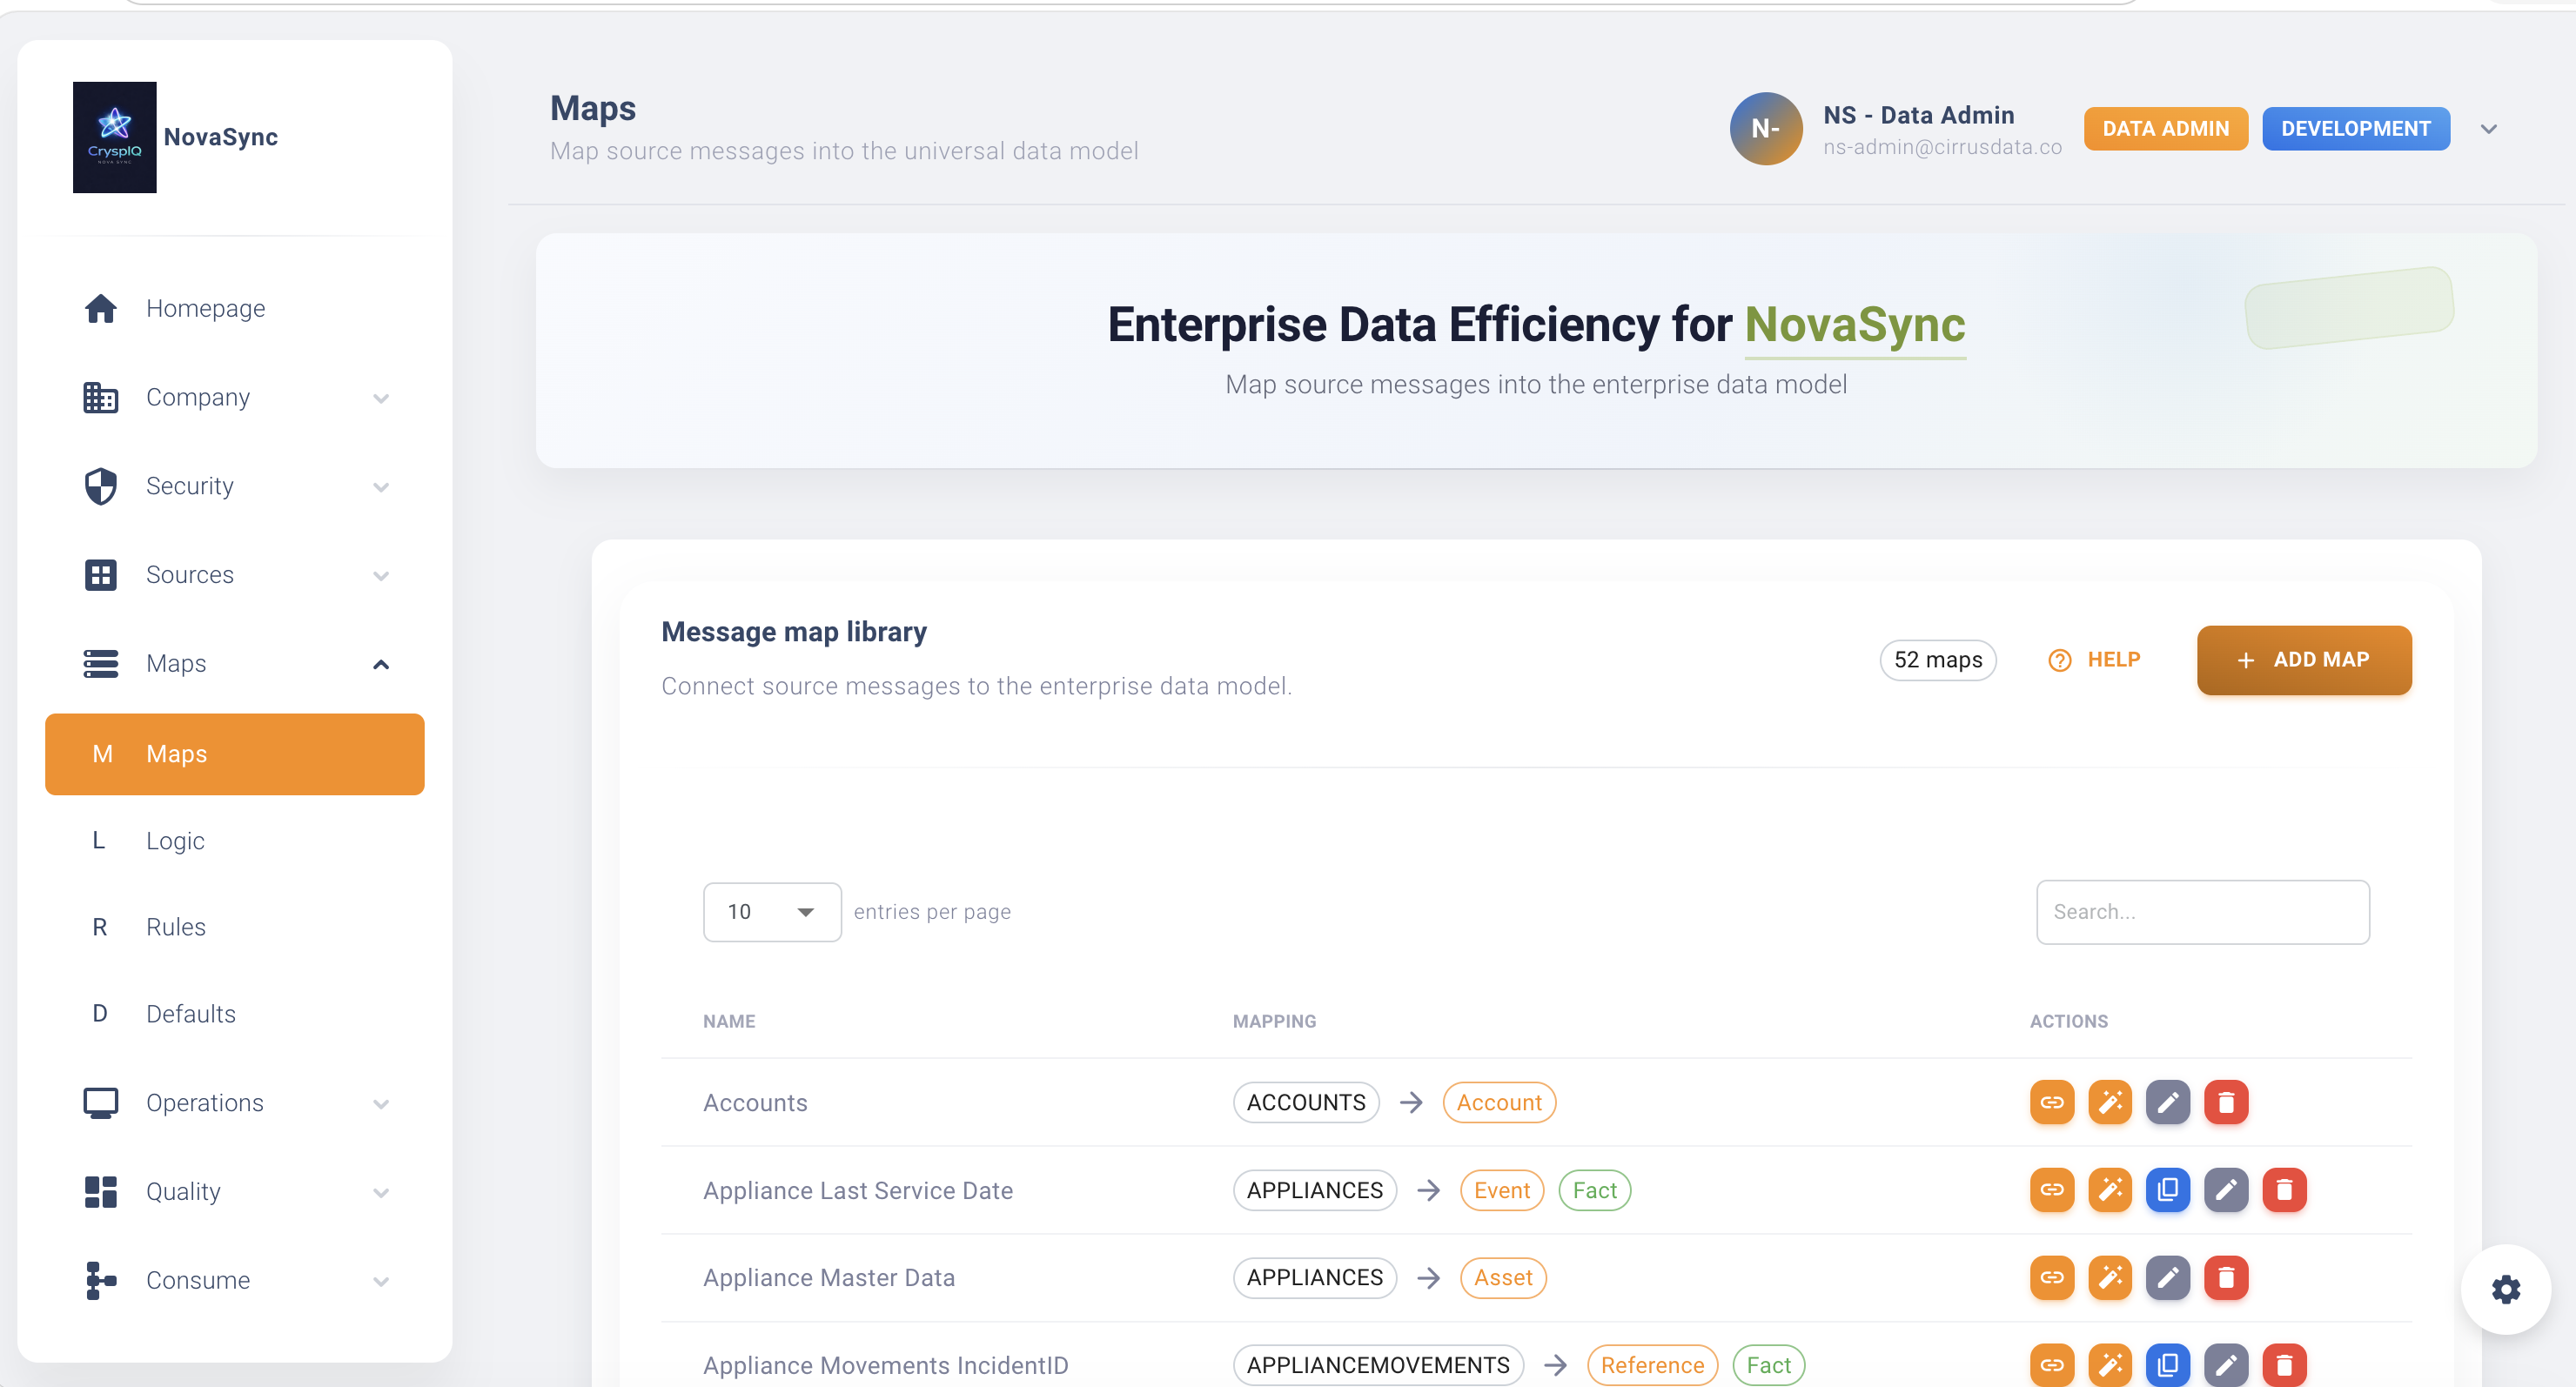The width and height of the screenshot is (2576, 1387).
Task: Select the Logic submenu item
Action: coord(235,841)
